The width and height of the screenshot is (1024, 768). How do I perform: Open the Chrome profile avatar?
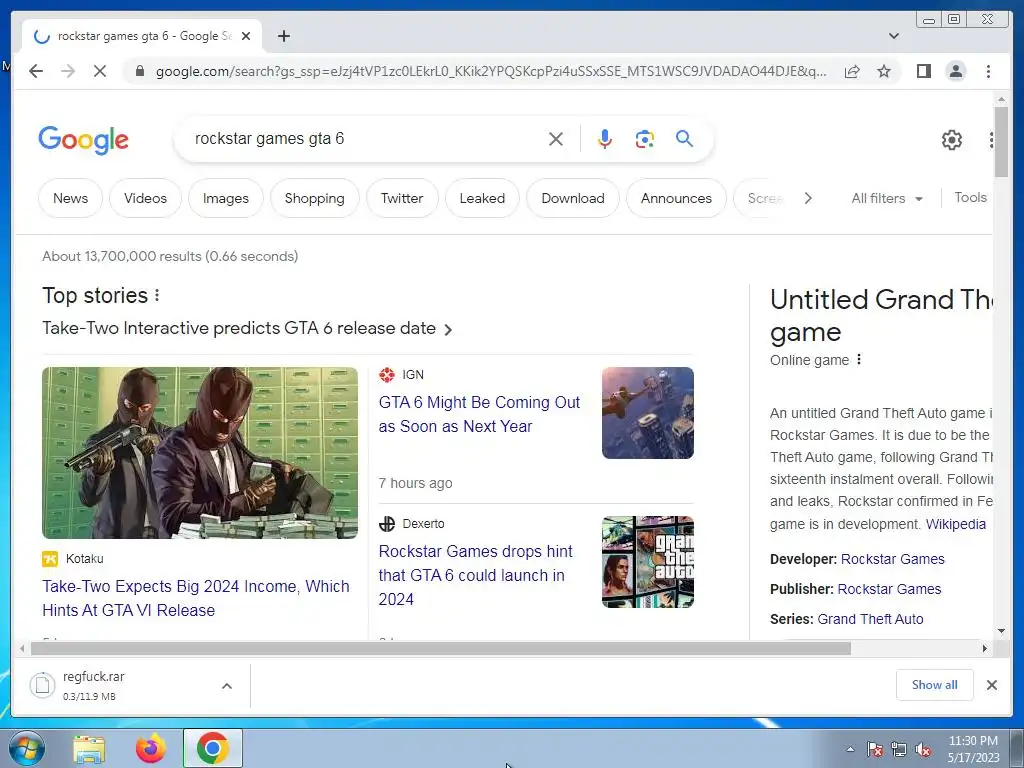[x=955, y=71]
